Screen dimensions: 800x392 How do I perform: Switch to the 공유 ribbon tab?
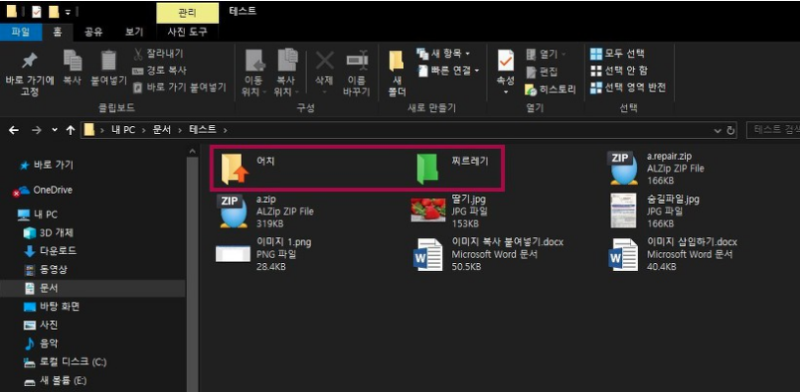[93, 32]
